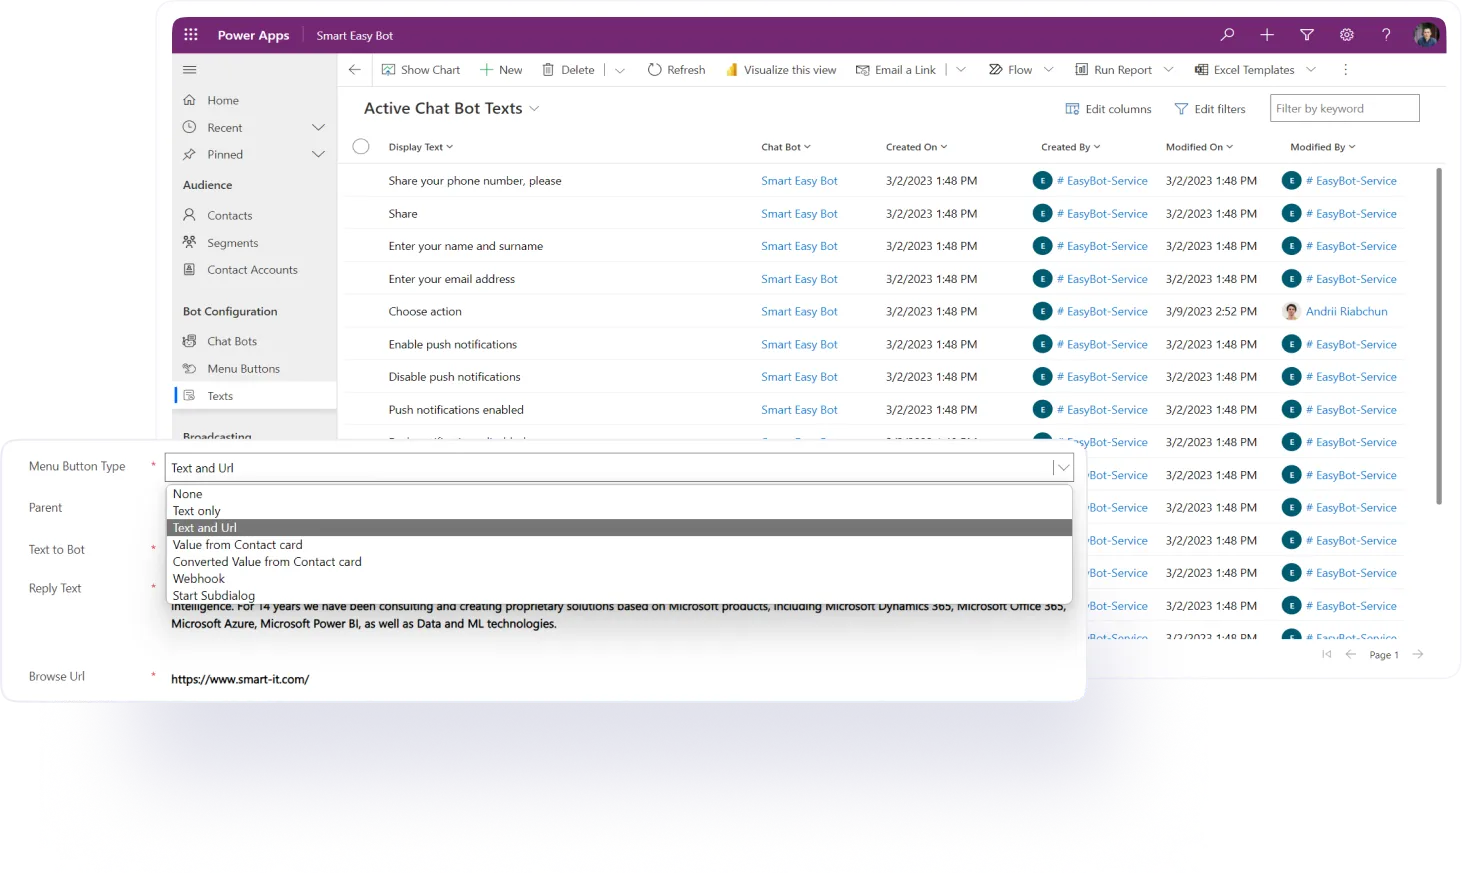Screen dimensions: 1462x874
Task: Open the Modified By column header menu
Action: (1322, 147)
